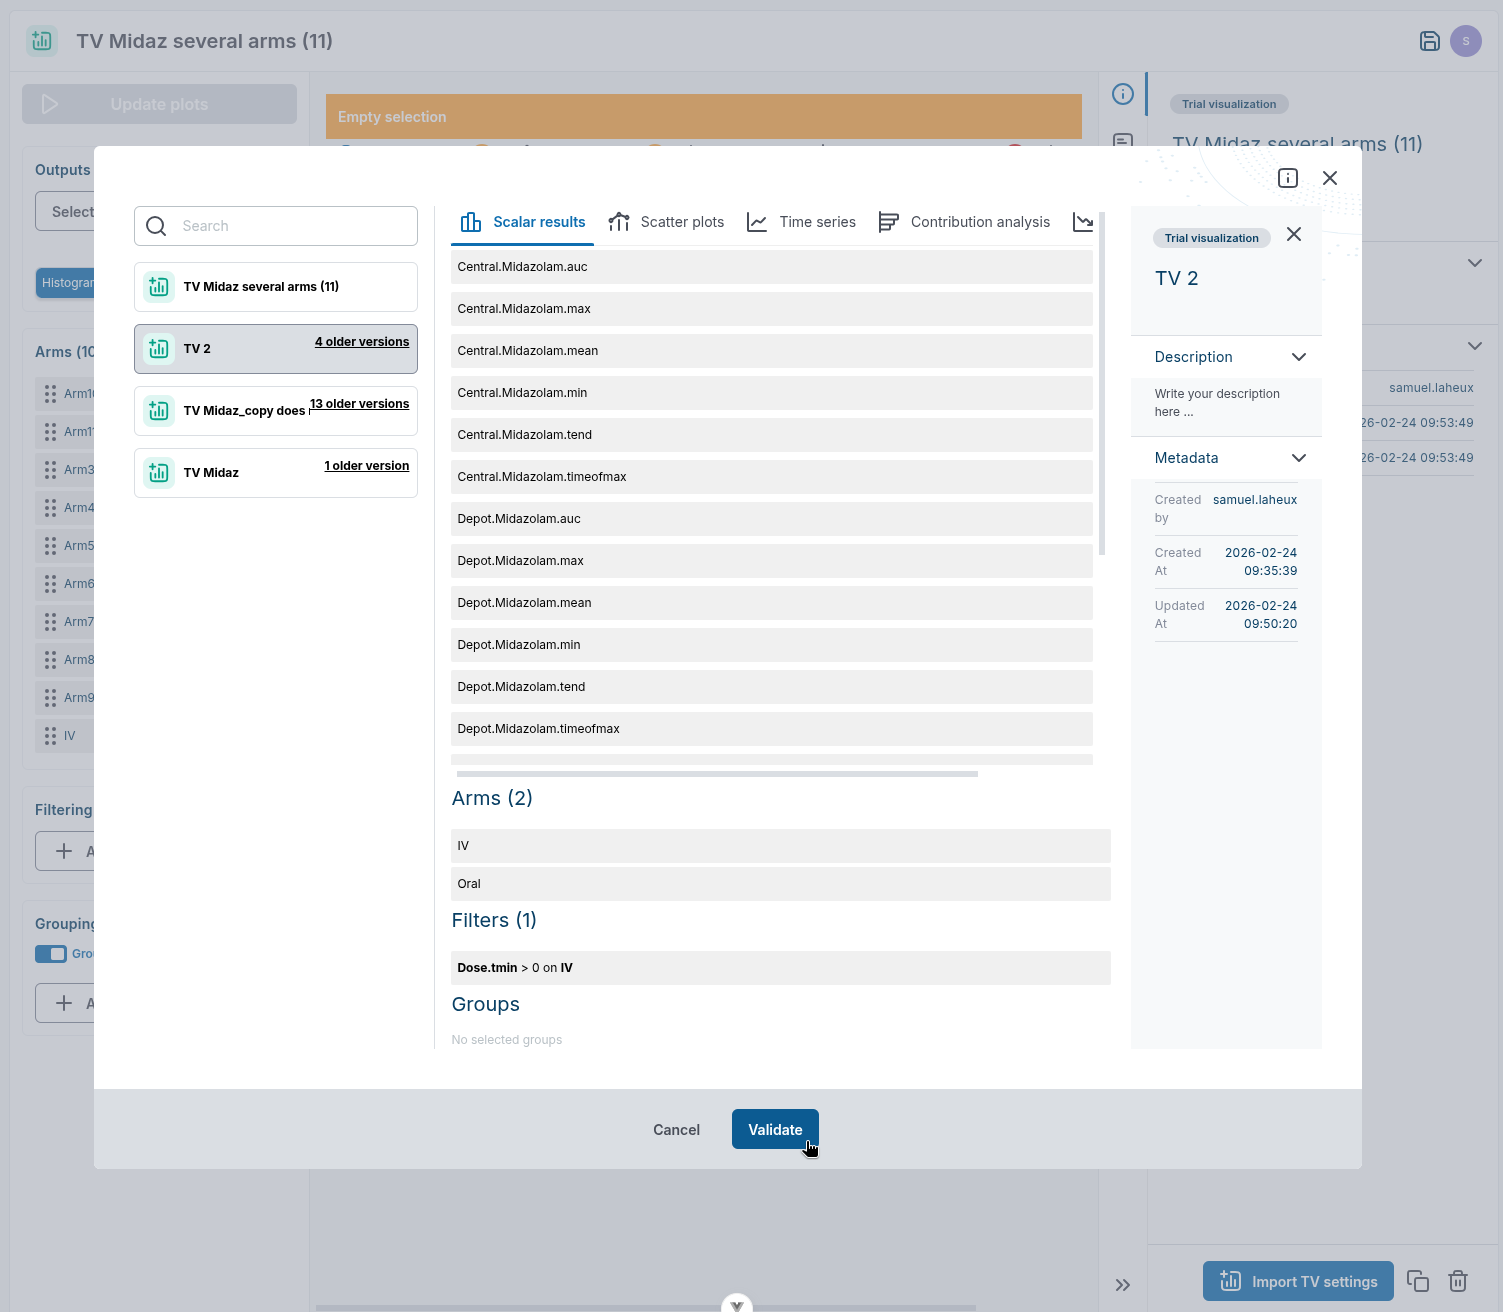Image resolution: width=1503 pixels, height=1312 pixels.
Task: Switch to Contribution analysis tab
Action: tap(964, 222)
